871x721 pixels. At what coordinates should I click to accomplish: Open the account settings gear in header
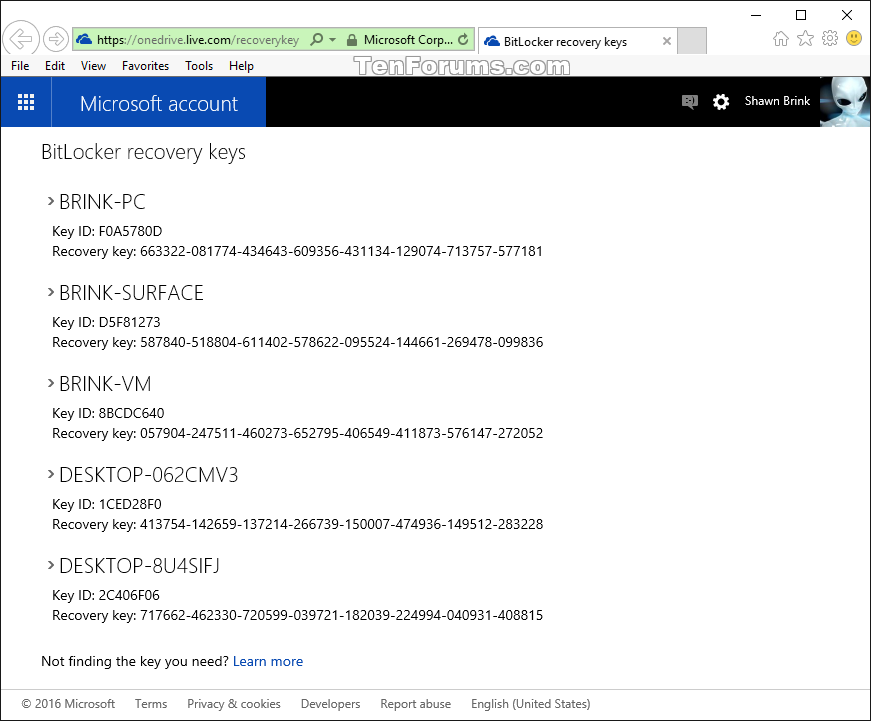[720, 102]
